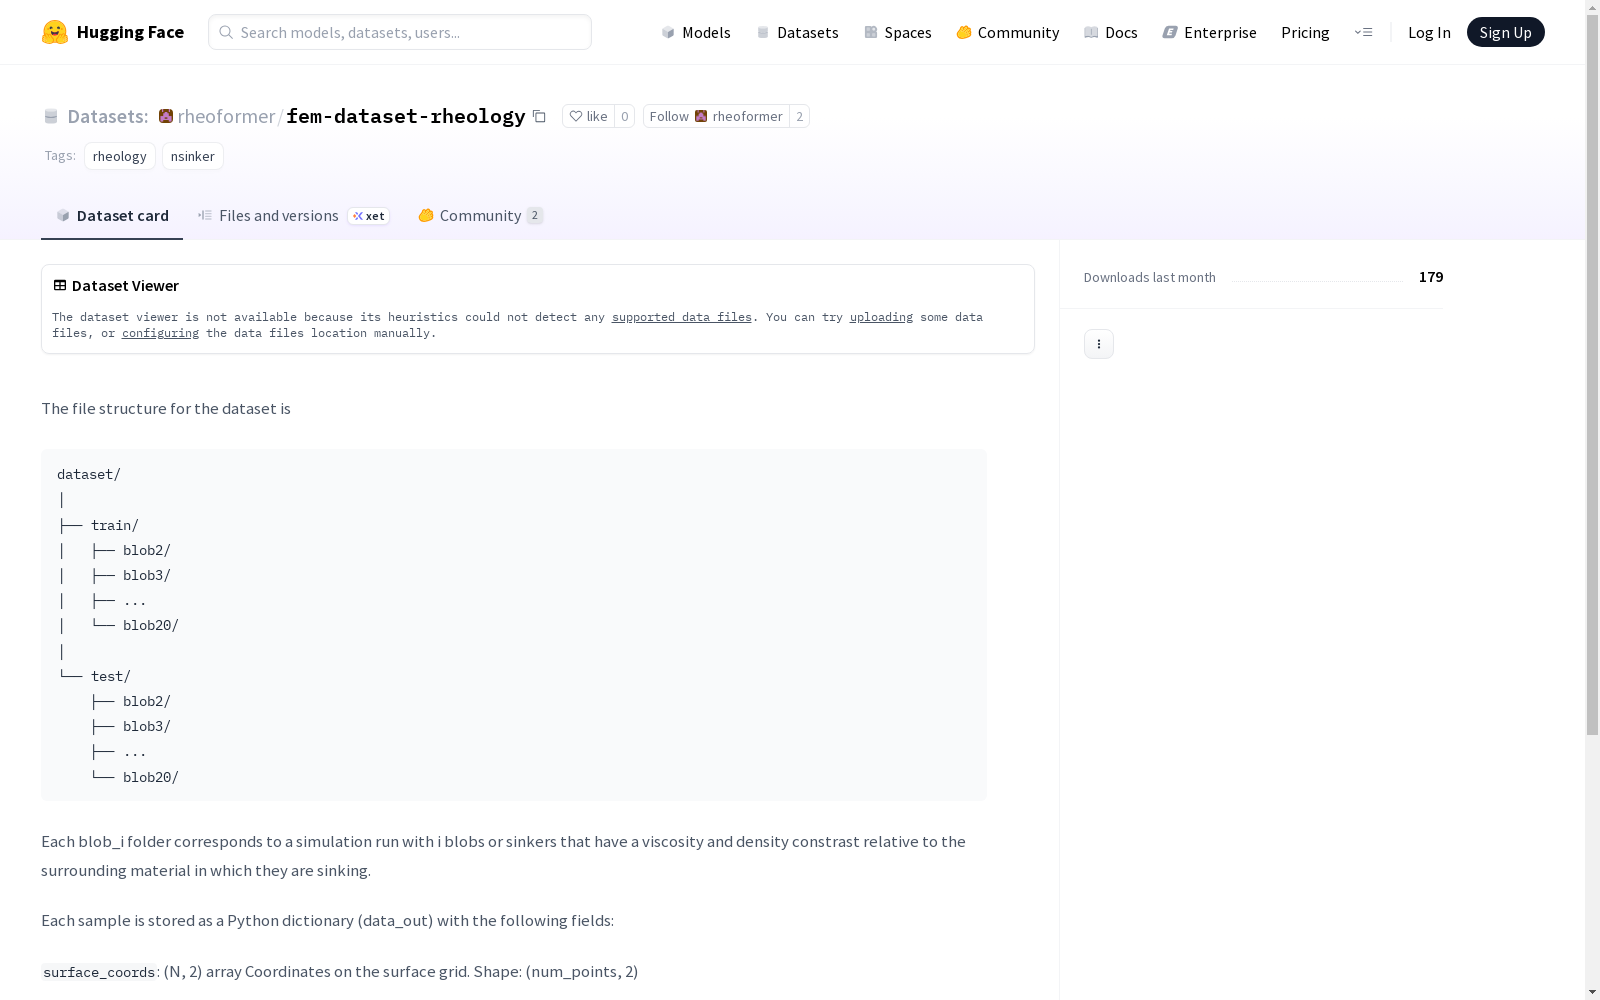Open the Enterprise page
This screenshot has height=1000, width=1600.
coord(1209,32)
